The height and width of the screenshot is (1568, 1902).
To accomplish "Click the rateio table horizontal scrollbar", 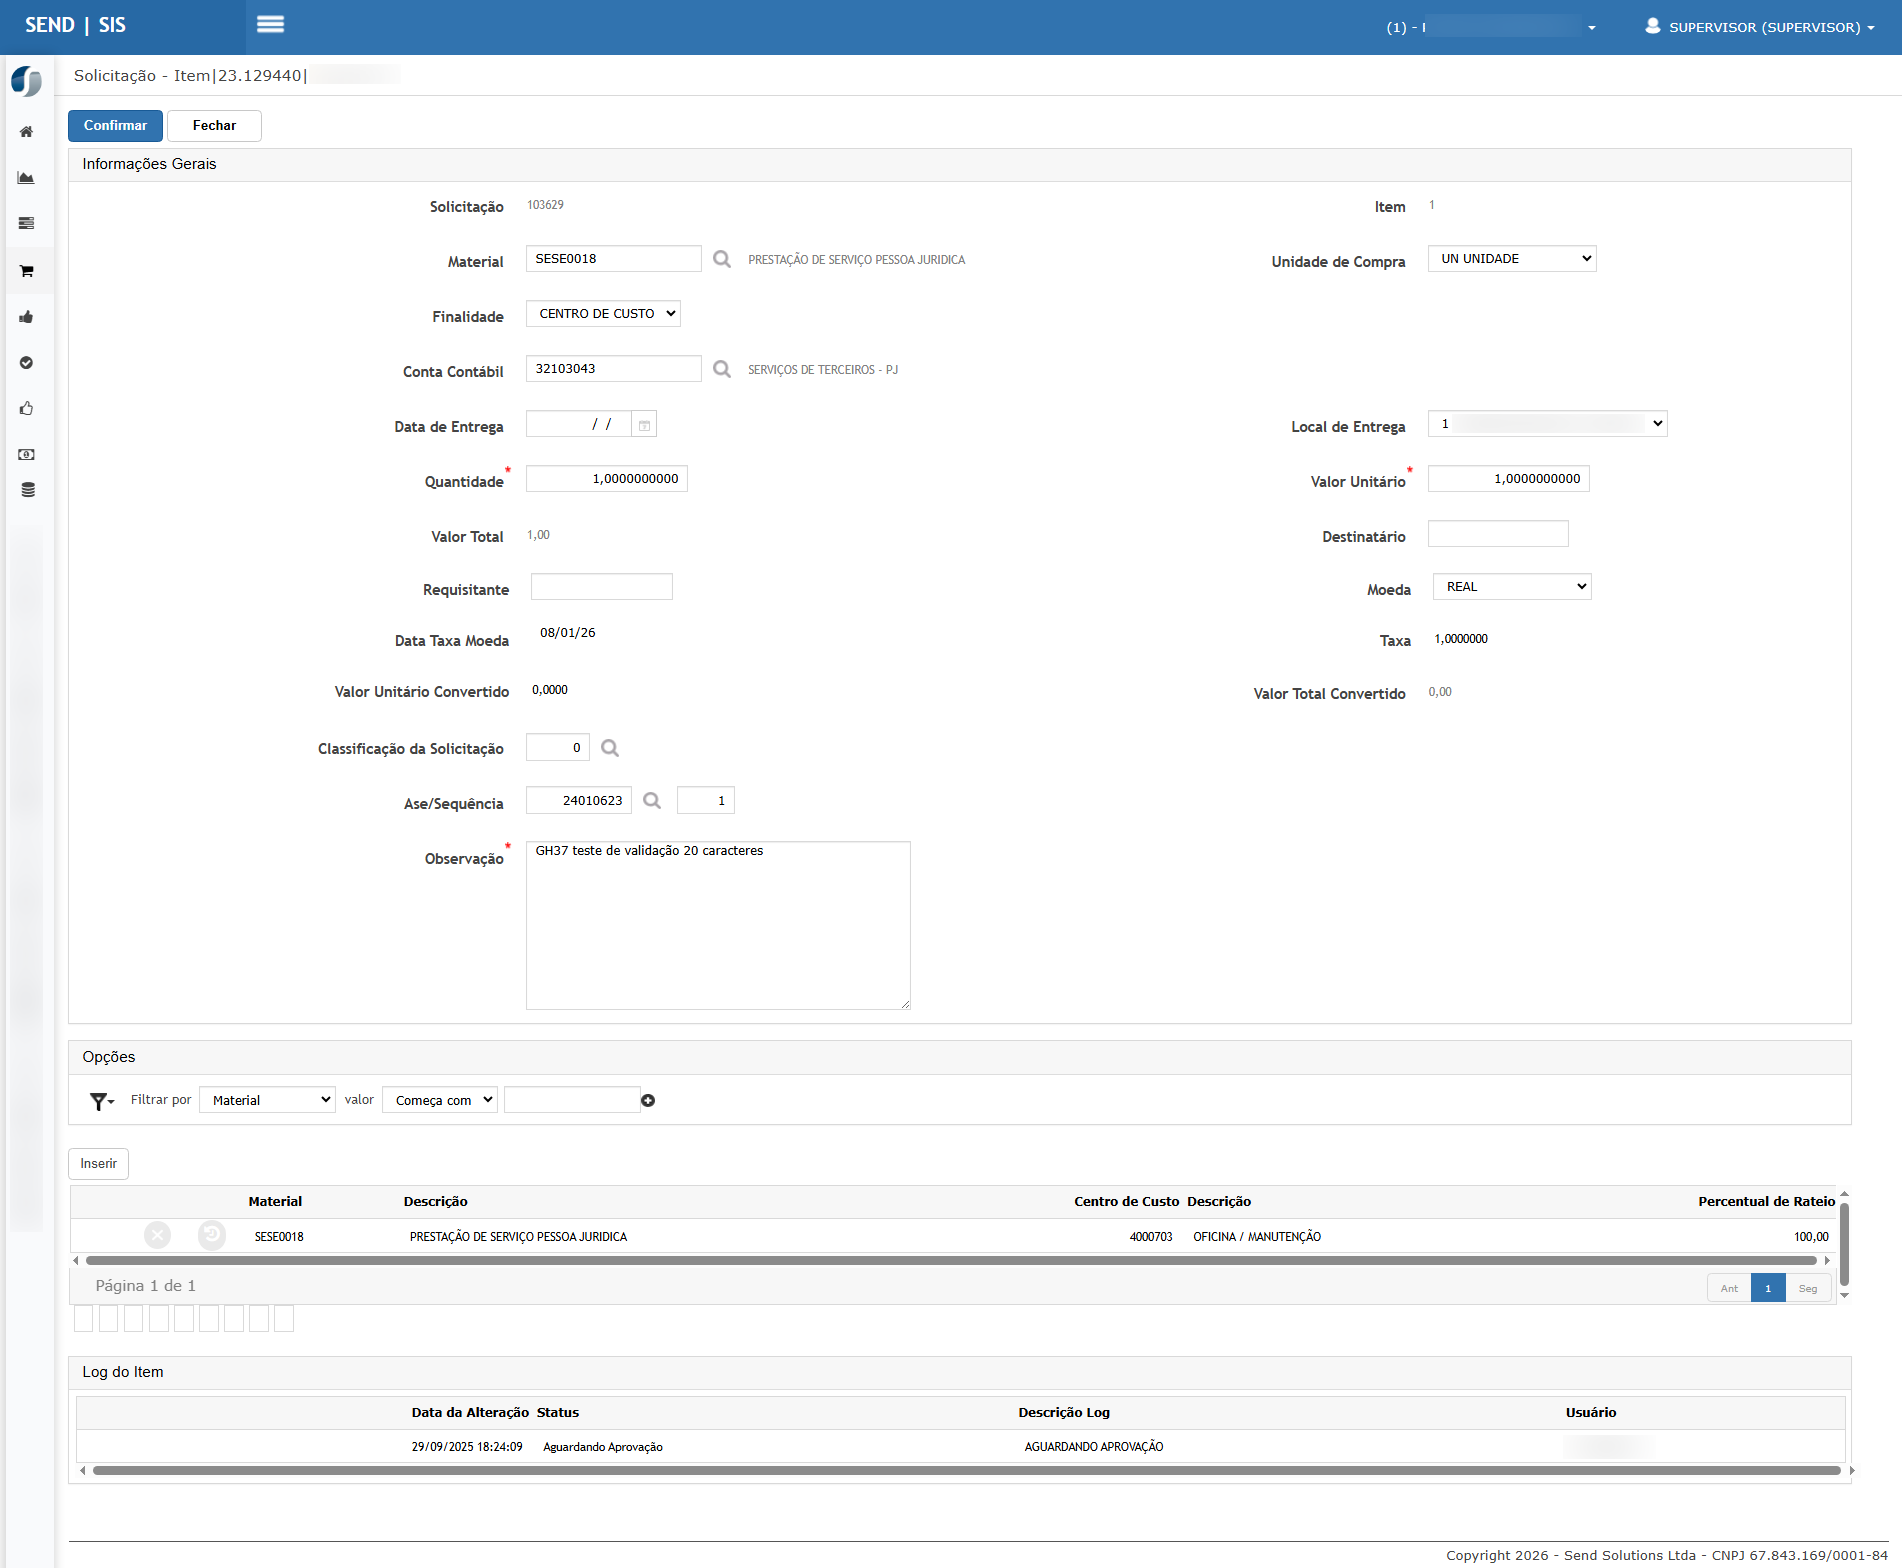I will pos(950,1261).
